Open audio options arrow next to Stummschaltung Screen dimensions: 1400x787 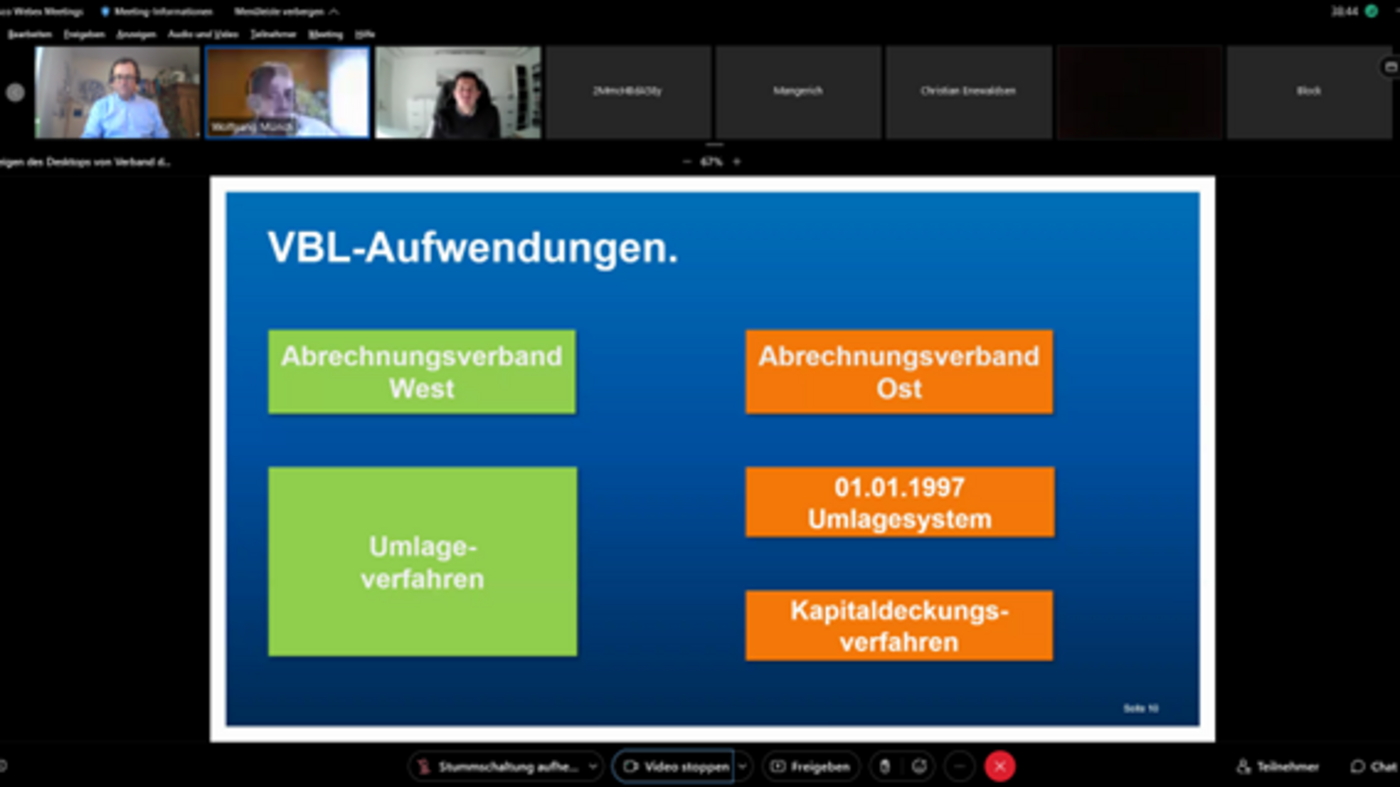pos(593,767)
